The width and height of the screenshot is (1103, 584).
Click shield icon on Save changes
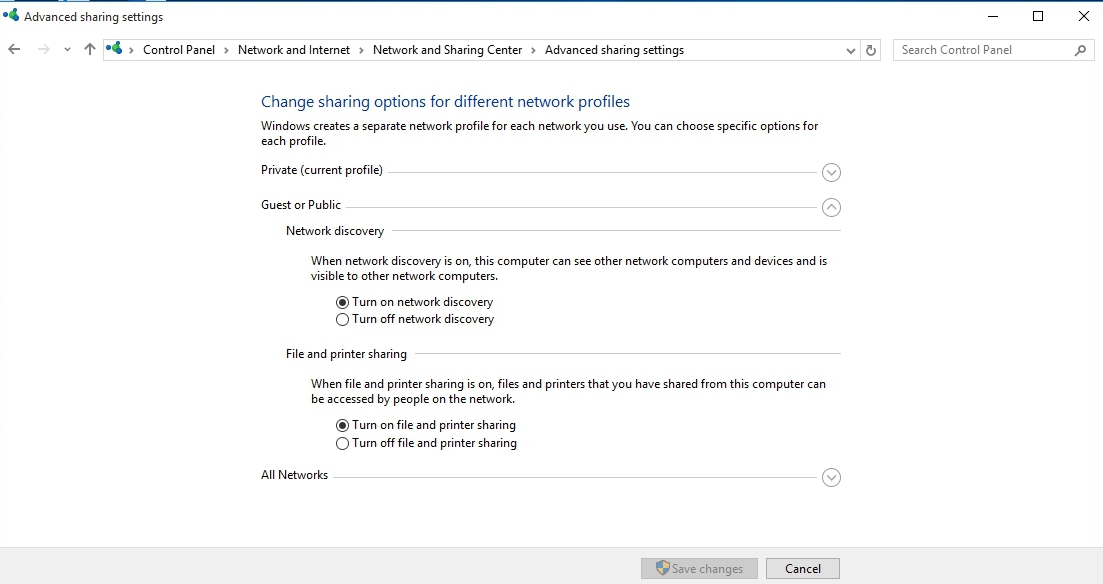tap(662, 568)
